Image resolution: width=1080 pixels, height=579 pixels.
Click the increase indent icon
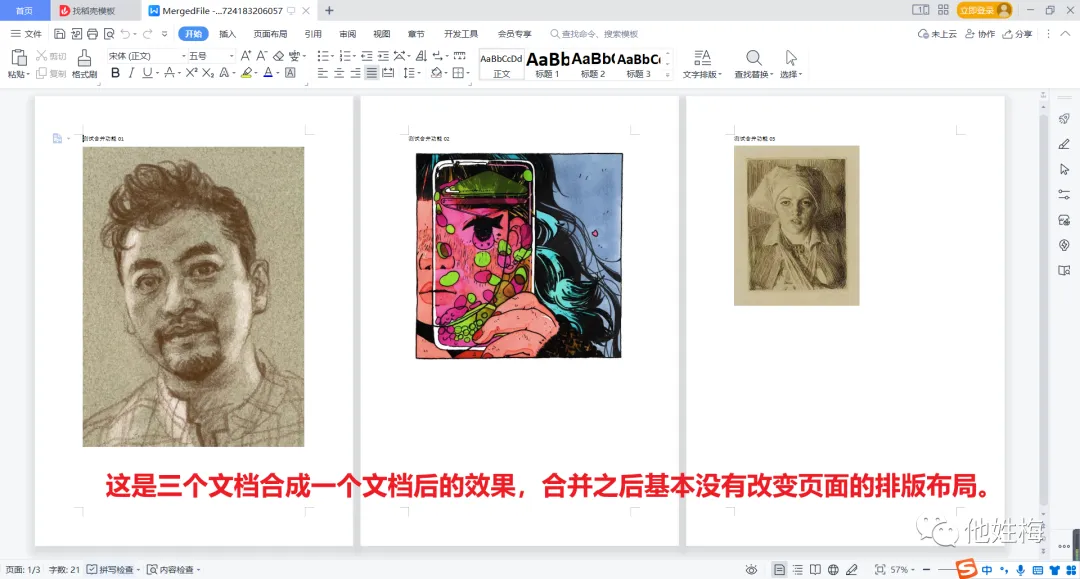(383, 56)
